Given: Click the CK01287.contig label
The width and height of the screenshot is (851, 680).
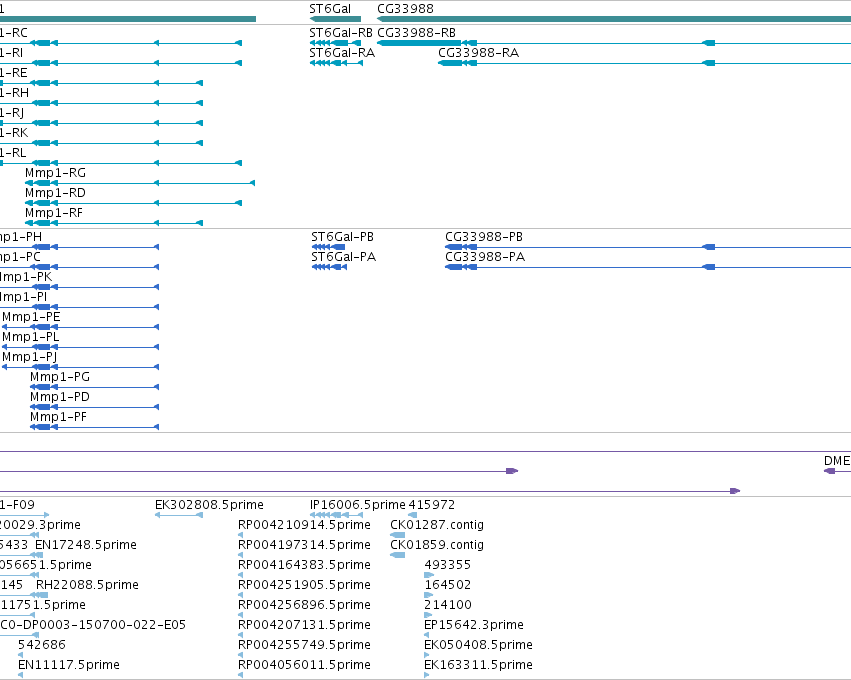Looking at the screenshot, I should click(x=437, y=525).
